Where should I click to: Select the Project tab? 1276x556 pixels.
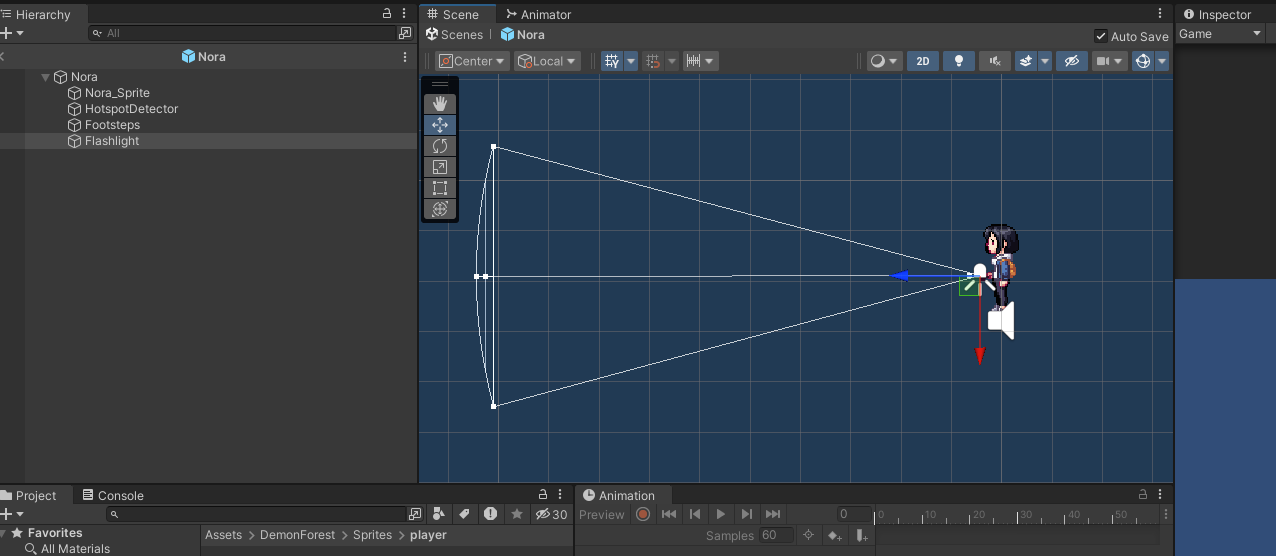(36, 495)
